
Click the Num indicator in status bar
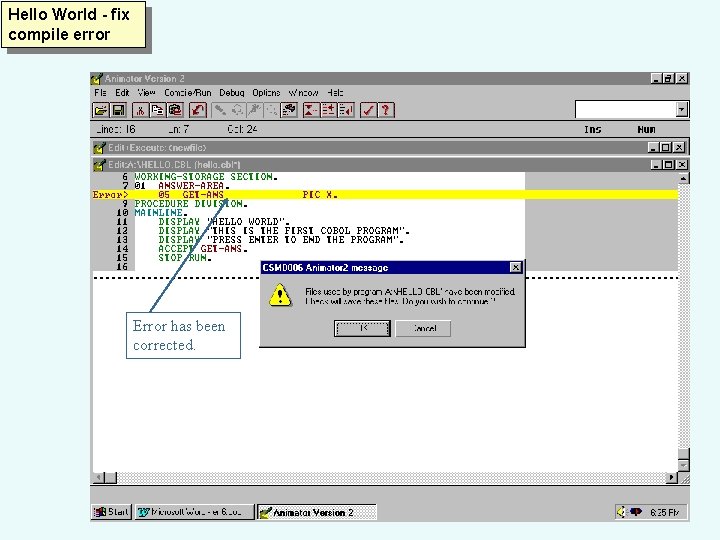point(646,129)
